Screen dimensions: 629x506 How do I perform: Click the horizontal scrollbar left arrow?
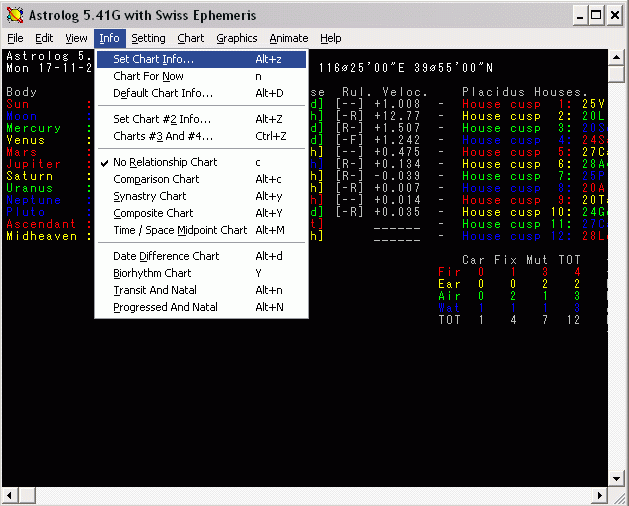pyautogui.click(x=10, y=495)
